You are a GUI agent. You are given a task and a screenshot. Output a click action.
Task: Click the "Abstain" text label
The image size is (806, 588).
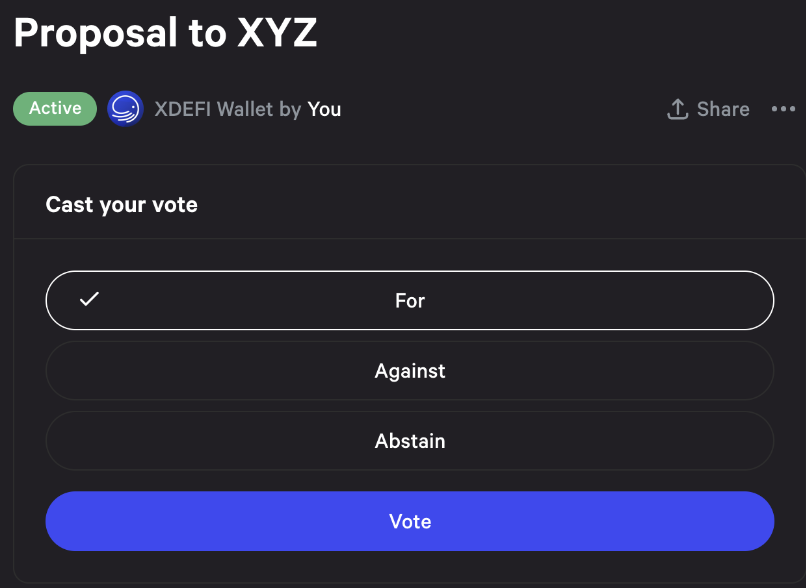410,441
